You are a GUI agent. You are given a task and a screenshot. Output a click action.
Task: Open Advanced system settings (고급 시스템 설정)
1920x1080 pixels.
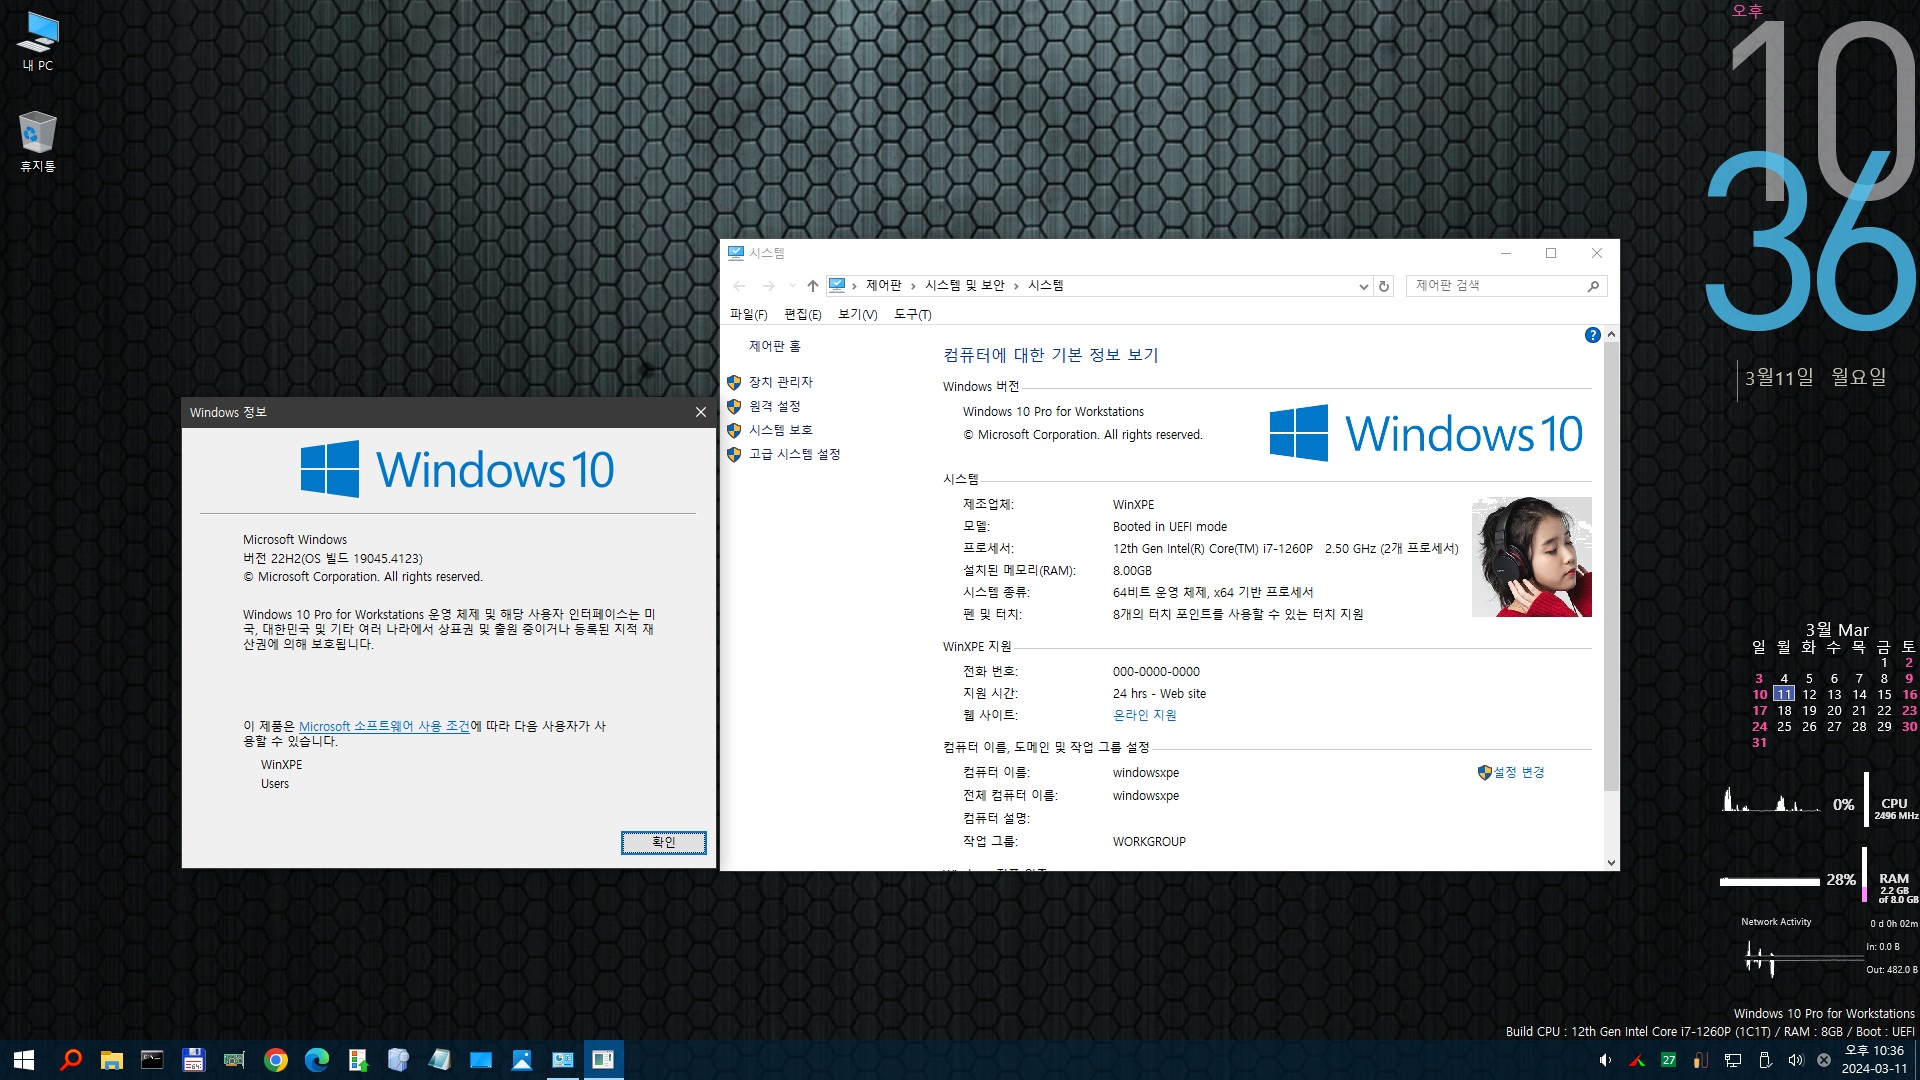(794, 454)
